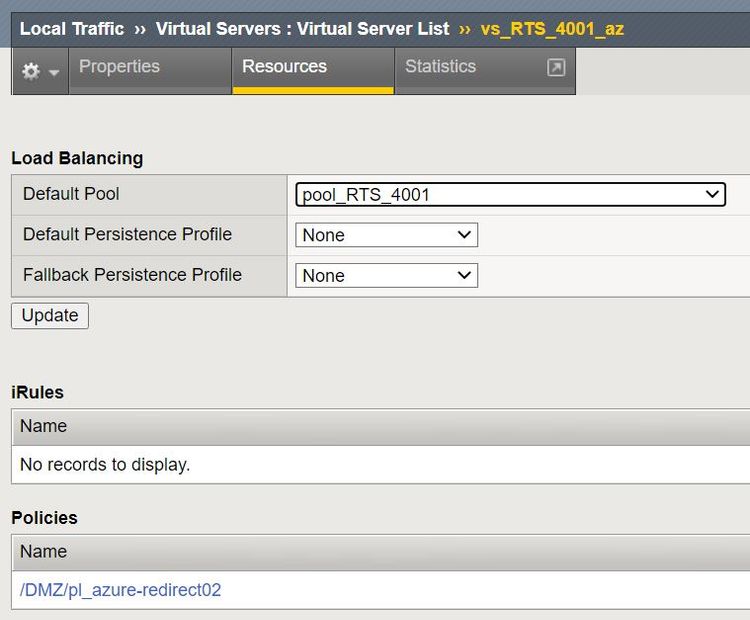Click the Statistics pop-out window icon
This screenshot has height=620, width=750.
tap(556, 68)
